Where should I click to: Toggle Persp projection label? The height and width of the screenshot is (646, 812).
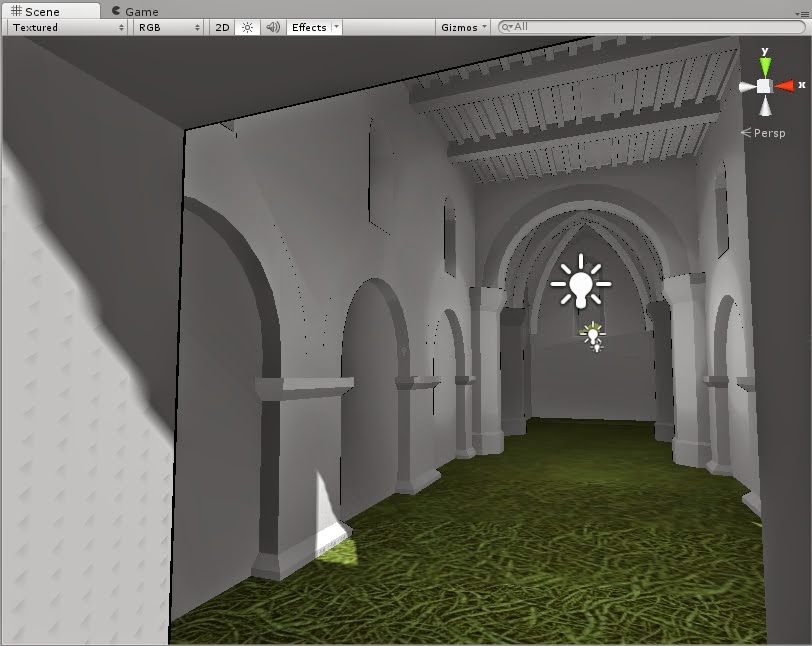(764, 133)
